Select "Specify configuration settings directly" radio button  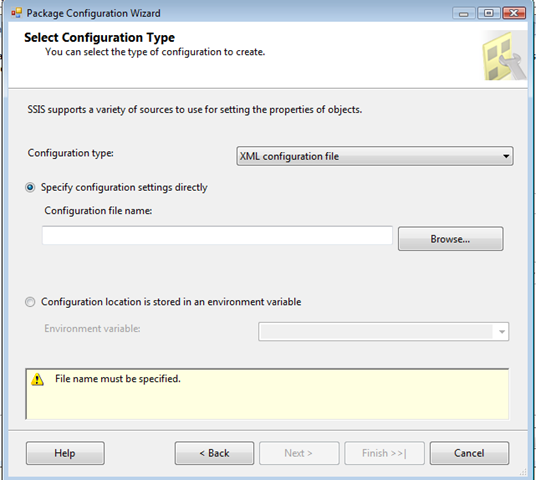[30, 187]
